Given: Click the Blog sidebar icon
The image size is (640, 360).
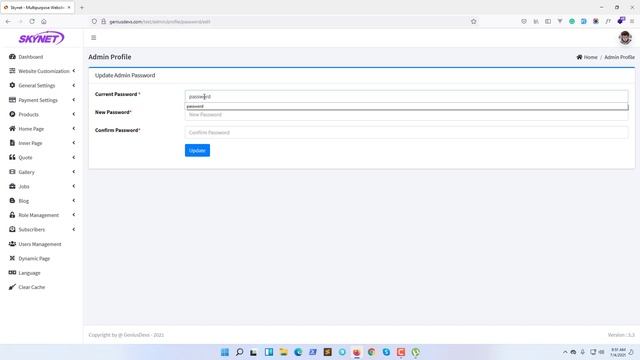Looking at the screenshot, I should (x=12, y=200).
